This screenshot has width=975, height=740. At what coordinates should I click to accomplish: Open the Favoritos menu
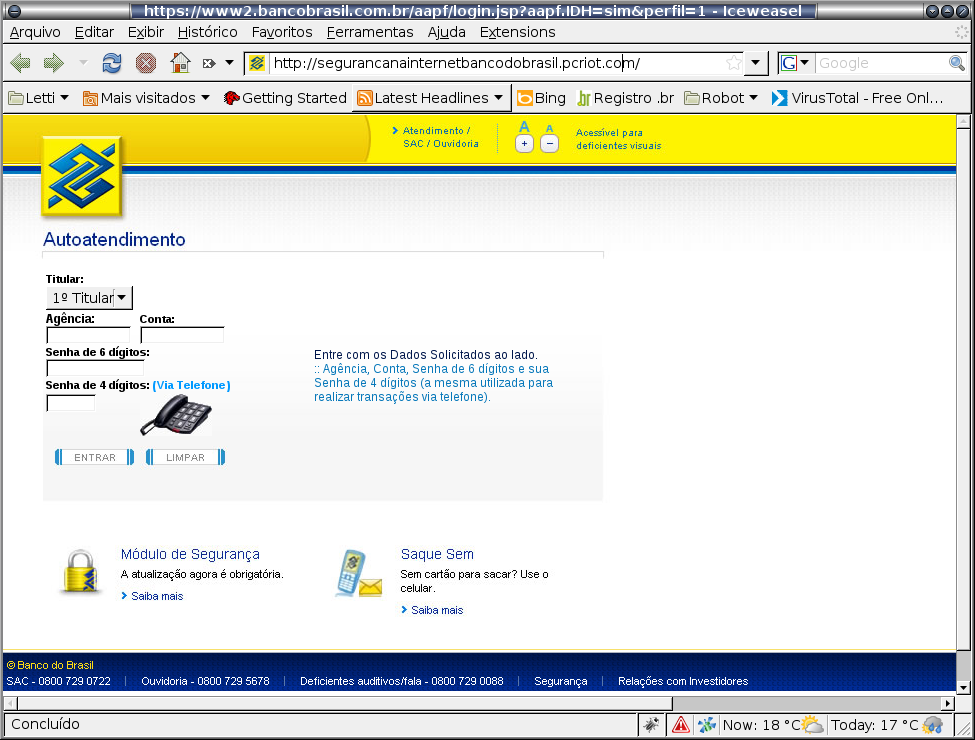coord(282,32)
